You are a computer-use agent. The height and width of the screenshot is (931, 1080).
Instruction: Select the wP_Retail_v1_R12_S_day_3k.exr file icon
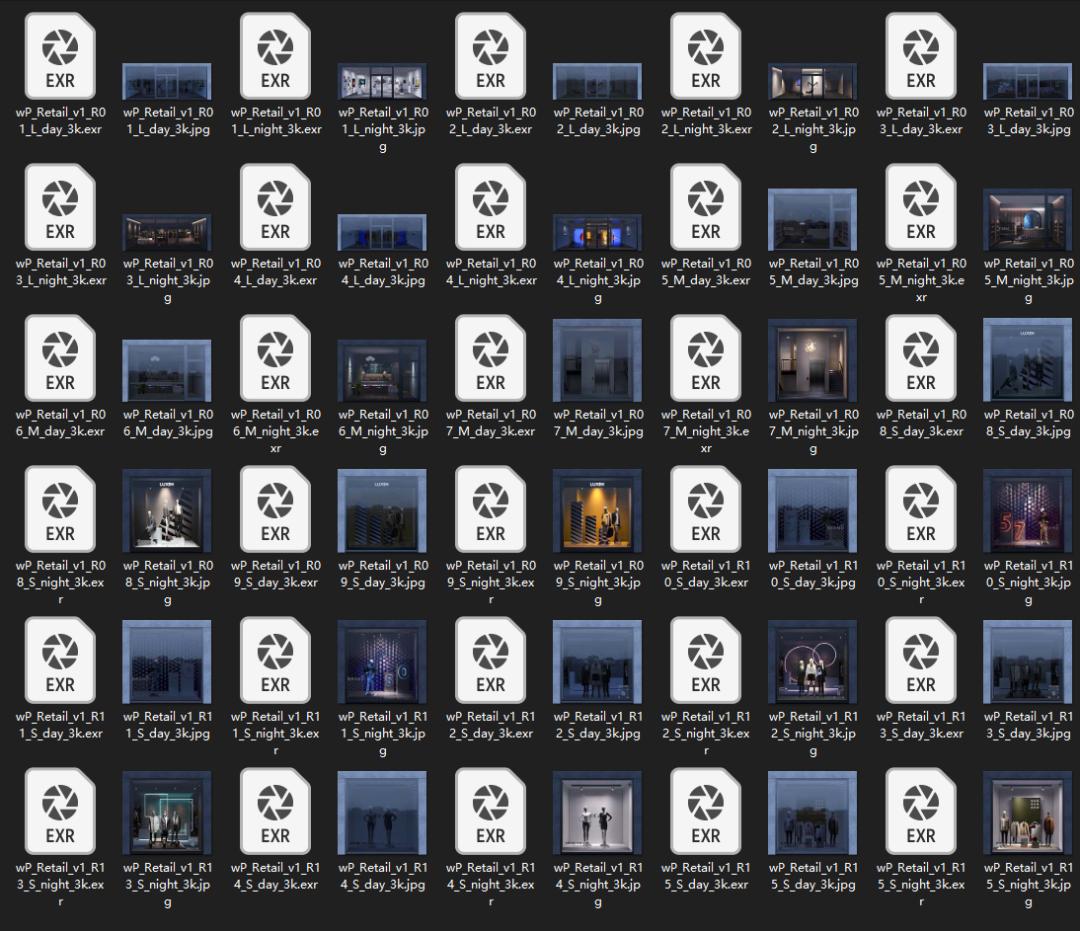click(x=490, y=660)
